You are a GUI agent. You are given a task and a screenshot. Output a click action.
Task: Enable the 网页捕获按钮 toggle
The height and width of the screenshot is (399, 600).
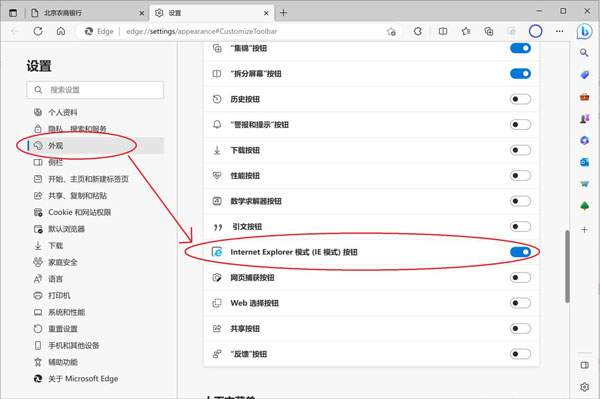(520, 277)
